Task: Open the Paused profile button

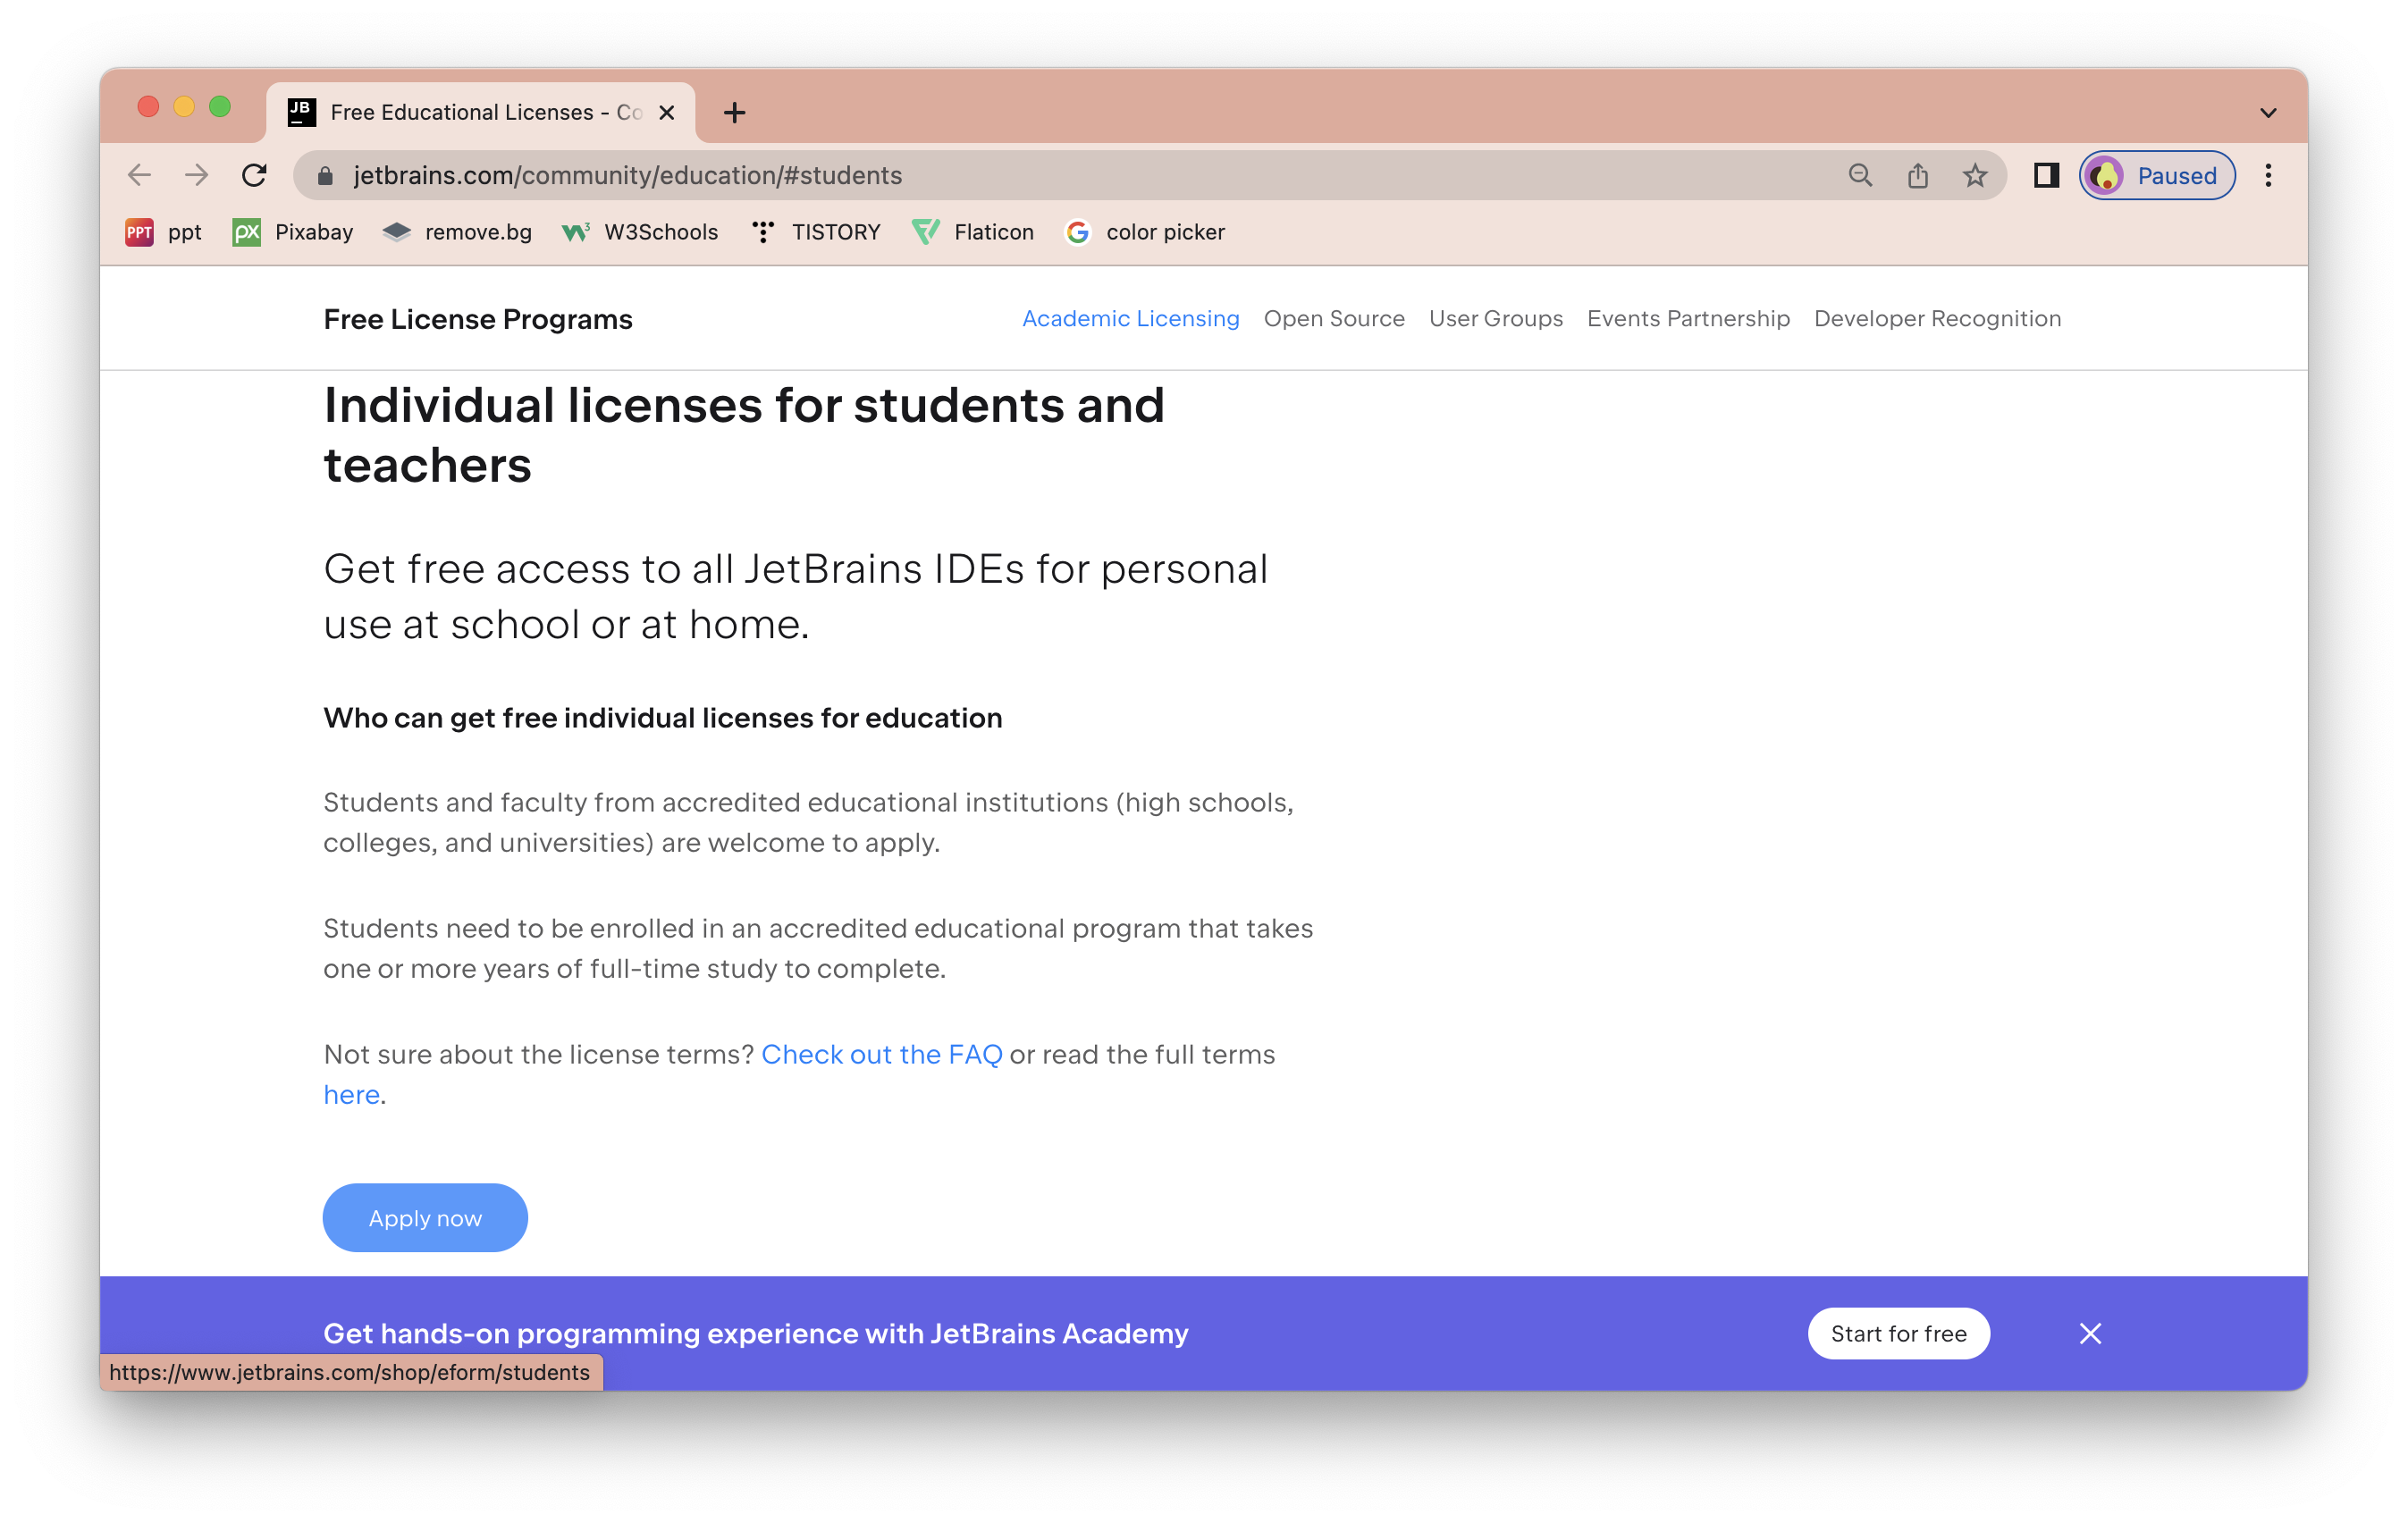Action: [2157, 176]
